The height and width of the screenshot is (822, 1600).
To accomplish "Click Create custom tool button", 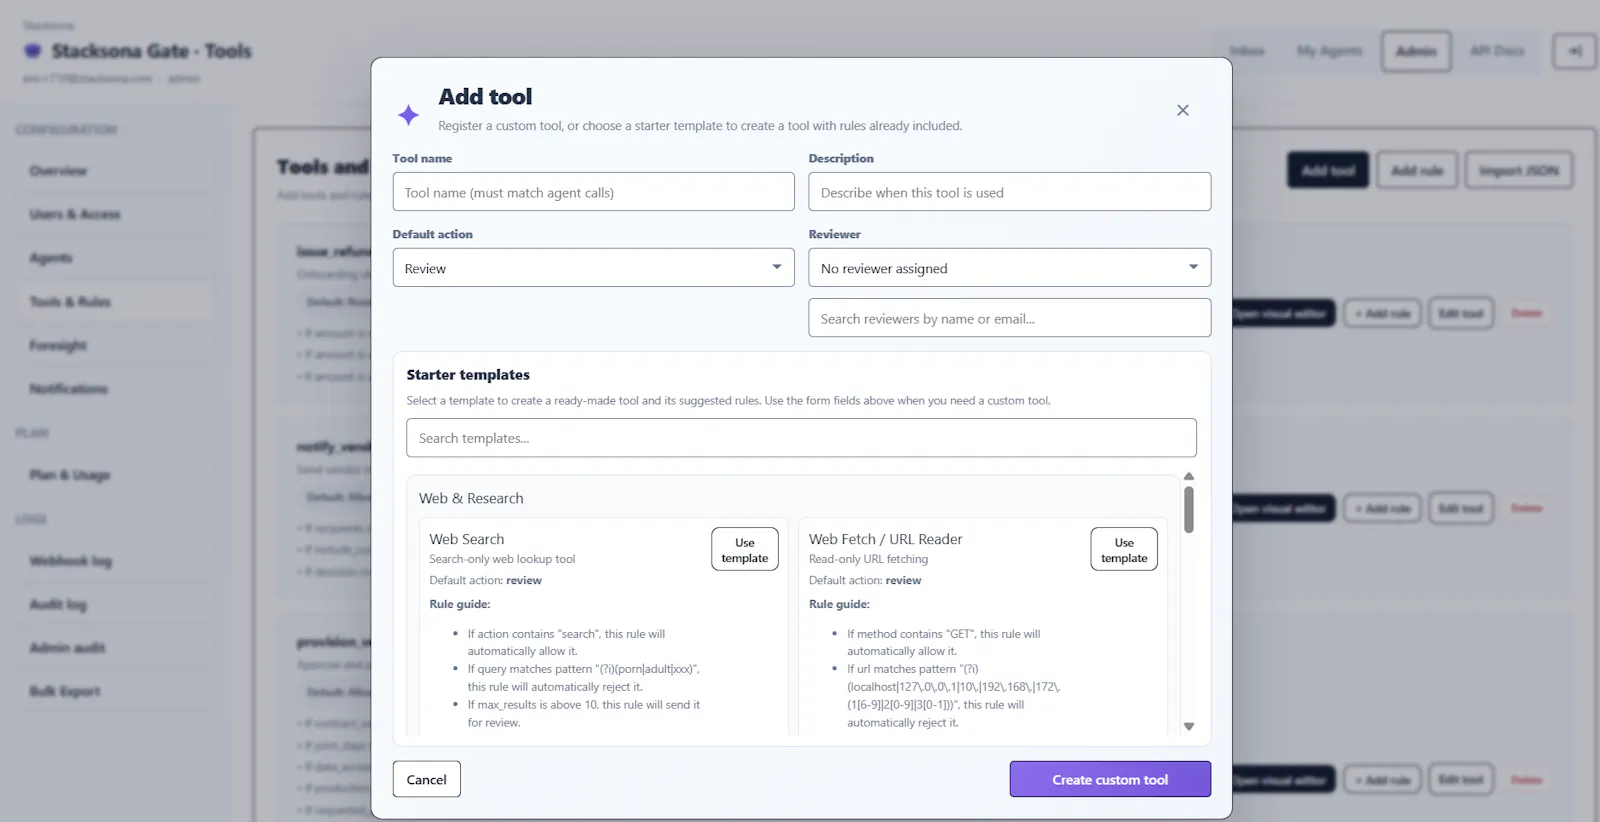I will coord(1110,779).
